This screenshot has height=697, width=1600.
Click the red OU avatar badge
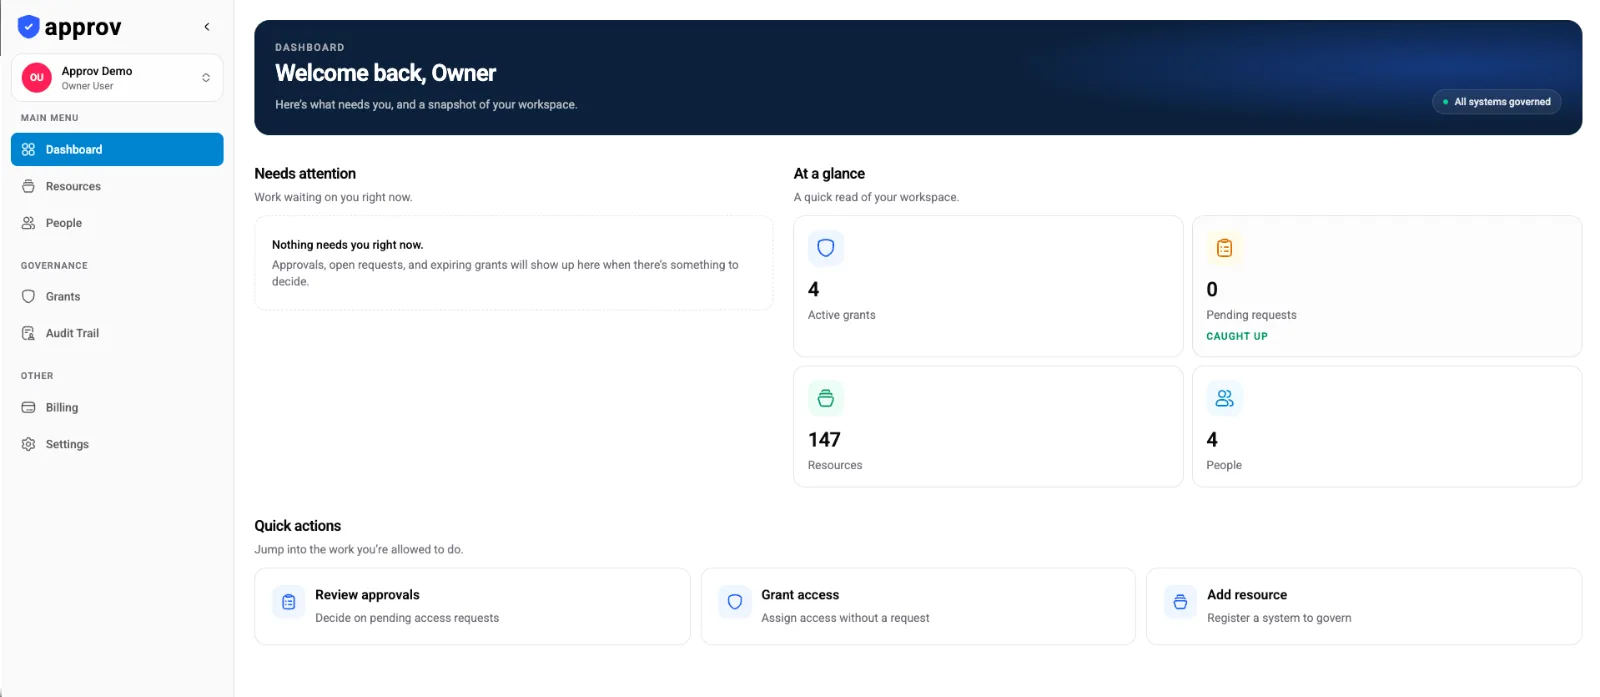[x=37, y=78]
